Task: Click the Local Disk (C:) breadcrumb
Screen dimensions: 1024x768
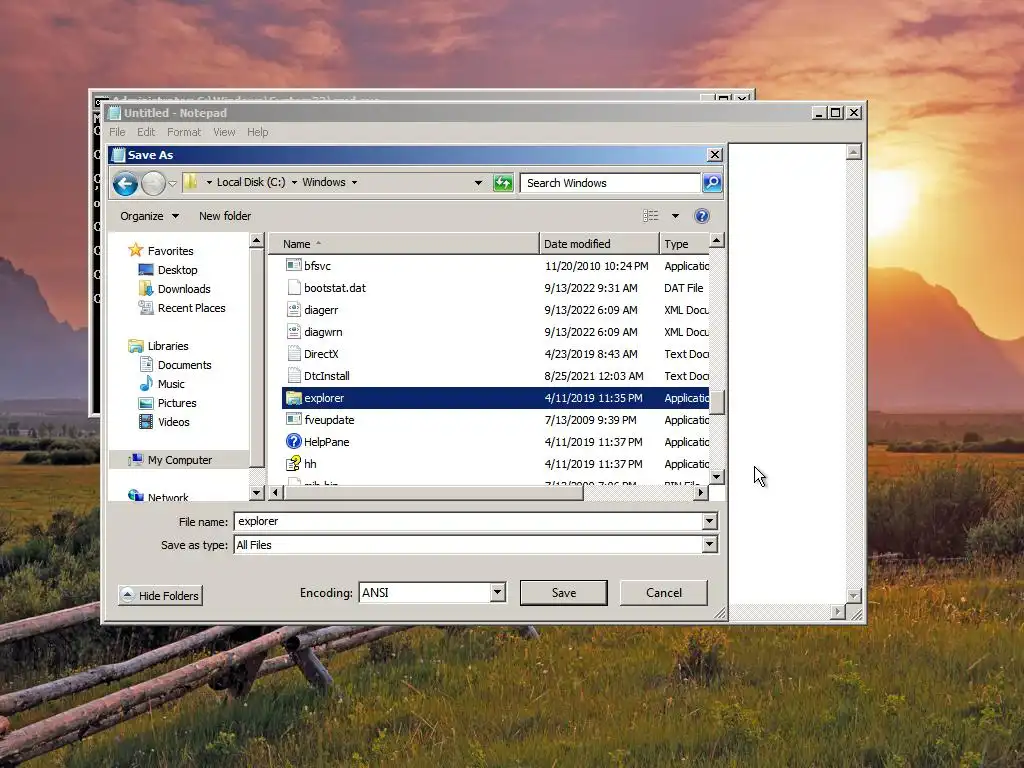Action: pos(251,182)
